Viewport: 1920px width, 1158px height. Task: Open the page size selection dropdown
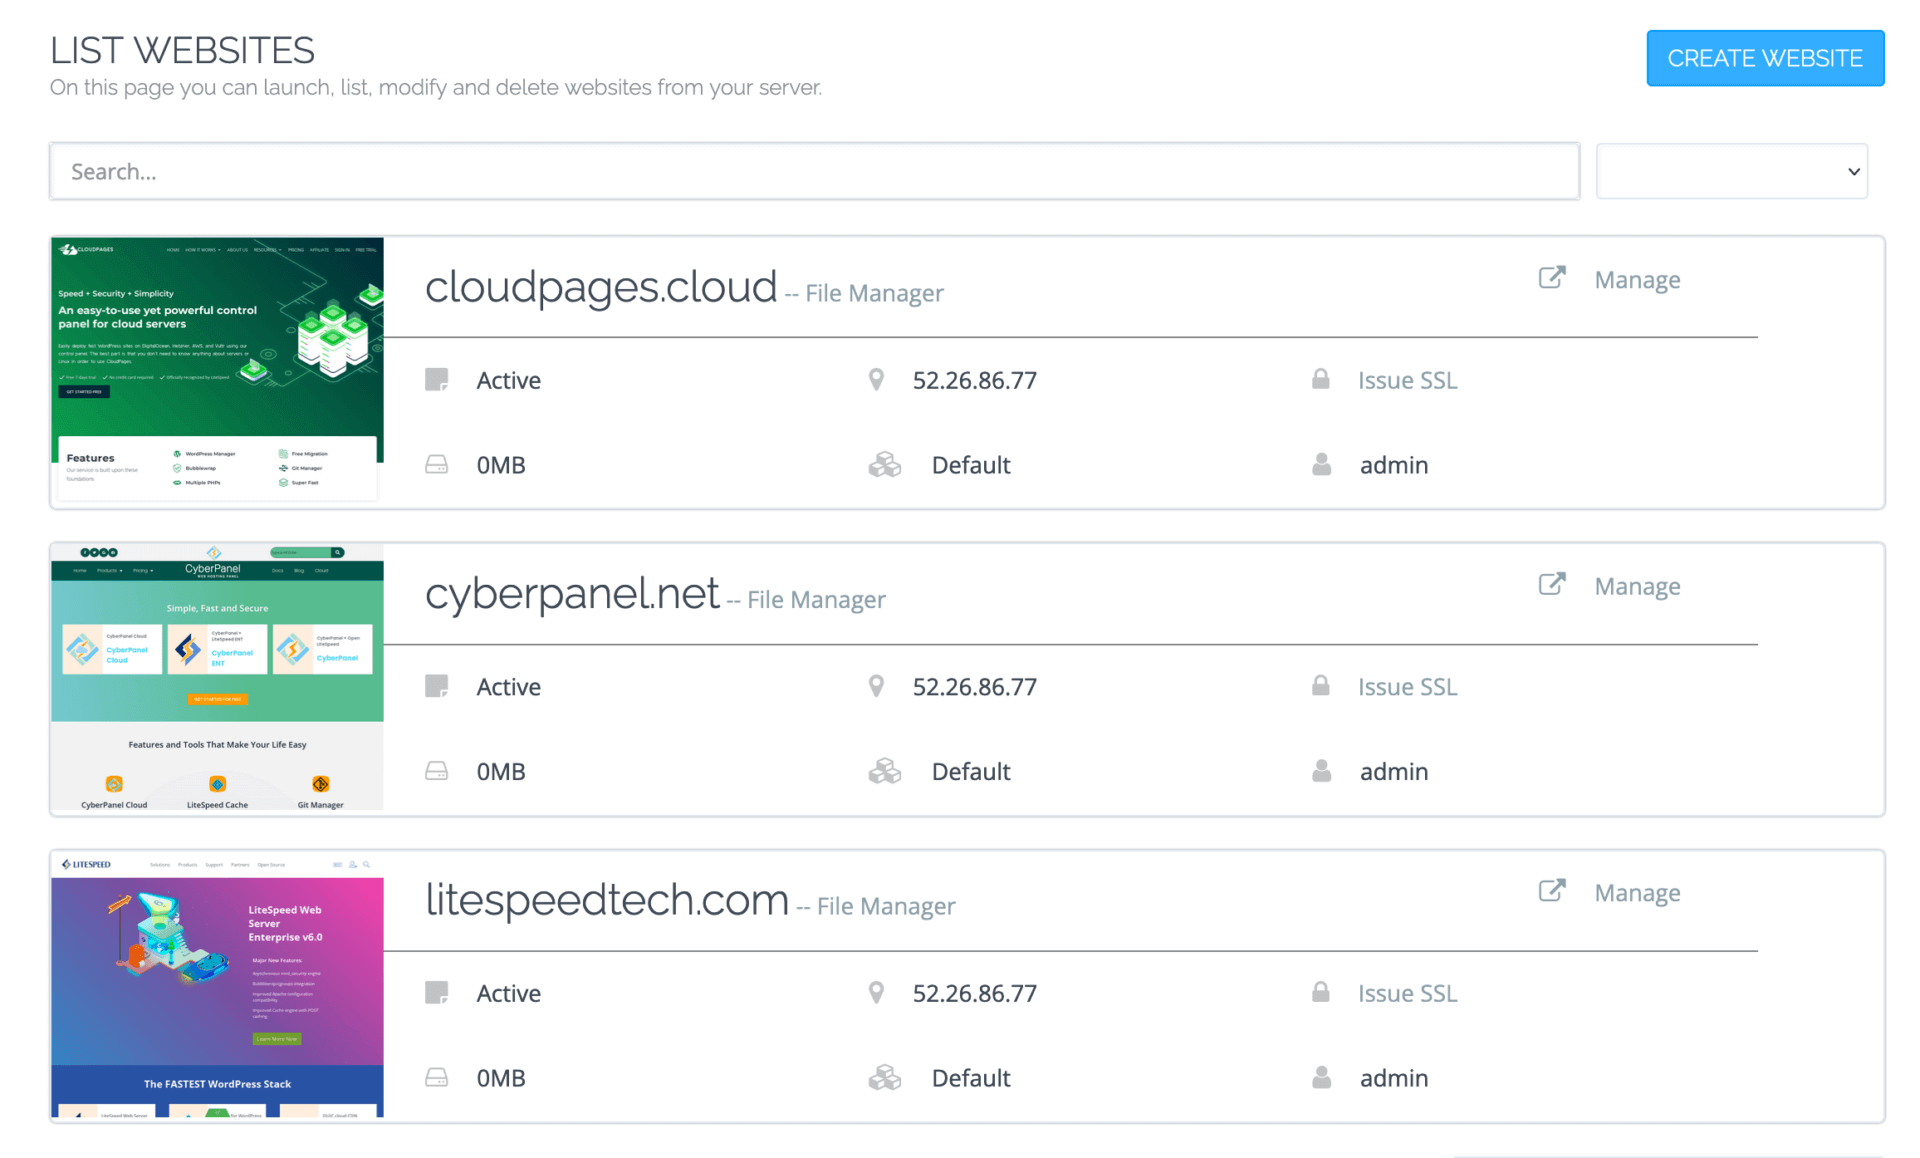tap(1731, 170)
